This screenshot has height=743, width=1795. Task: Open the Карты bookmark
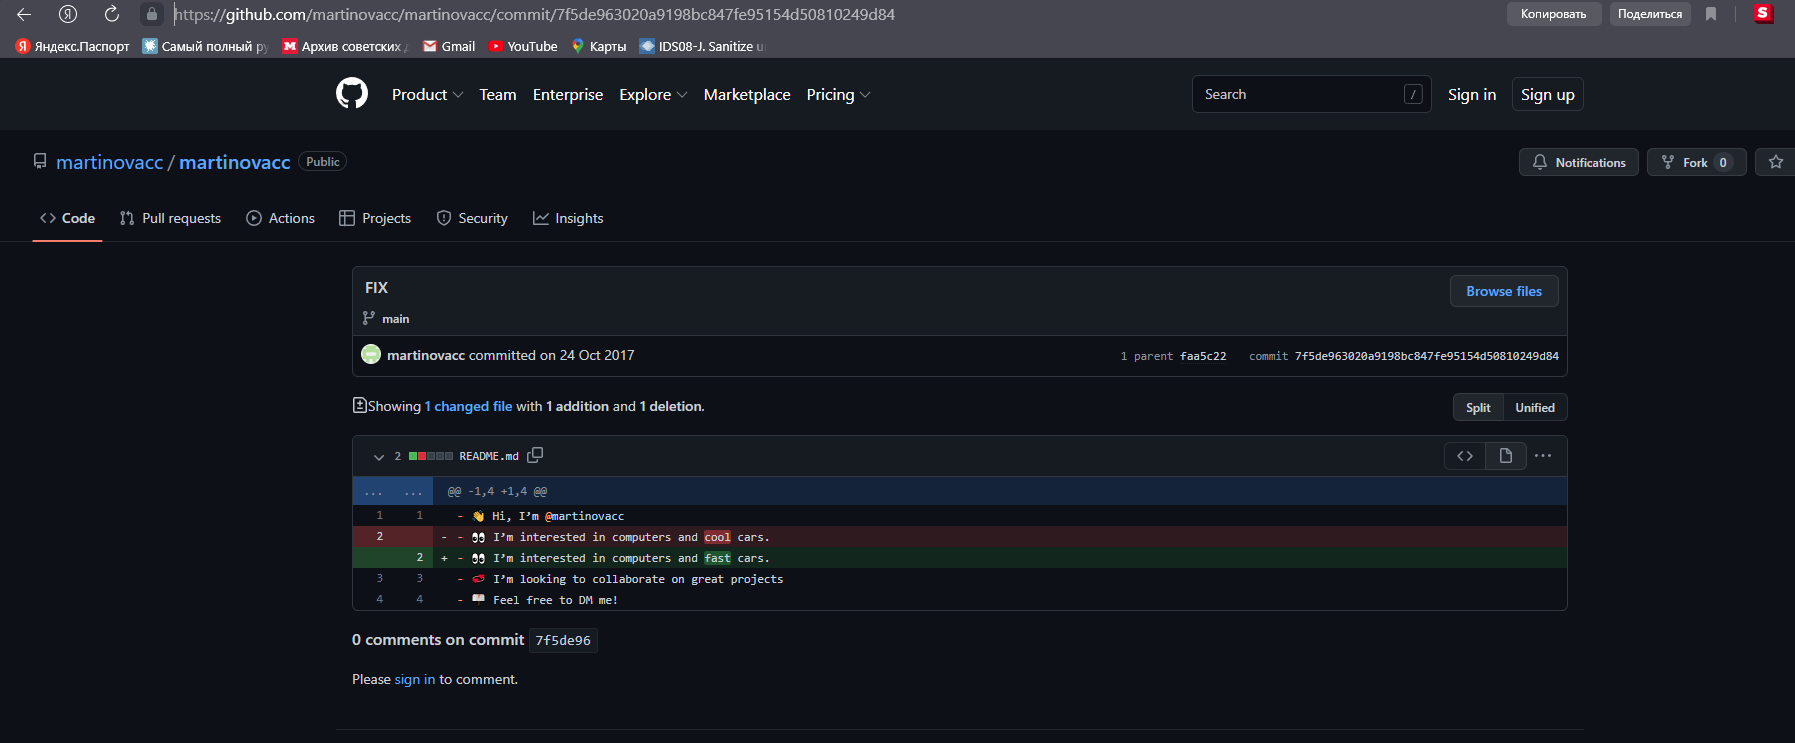[599, 46]
